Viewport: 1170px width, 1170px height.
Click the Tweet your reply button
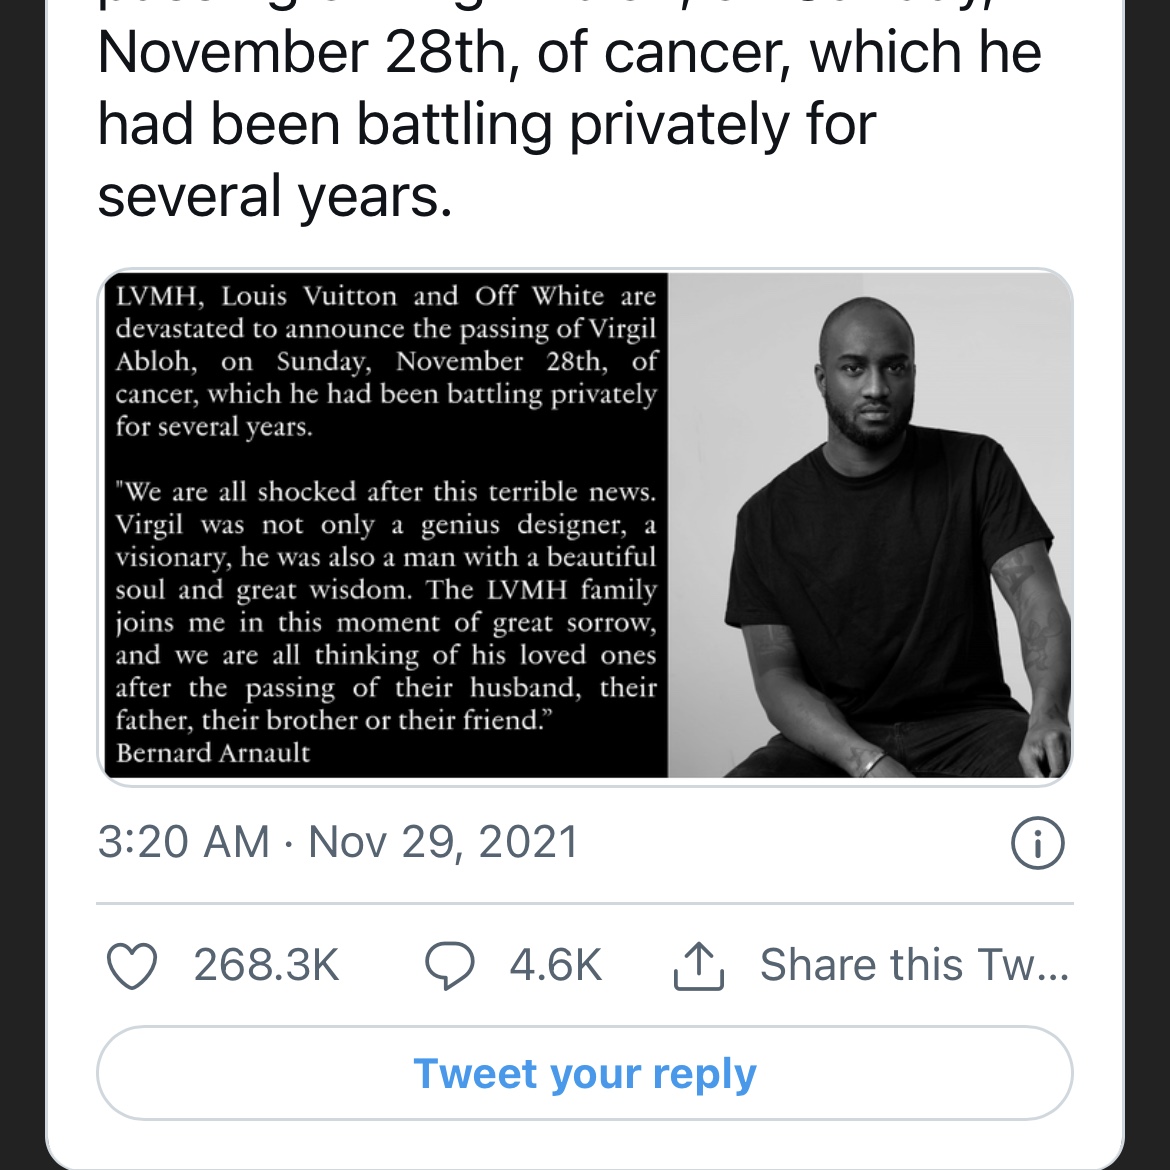[585, 1073]
